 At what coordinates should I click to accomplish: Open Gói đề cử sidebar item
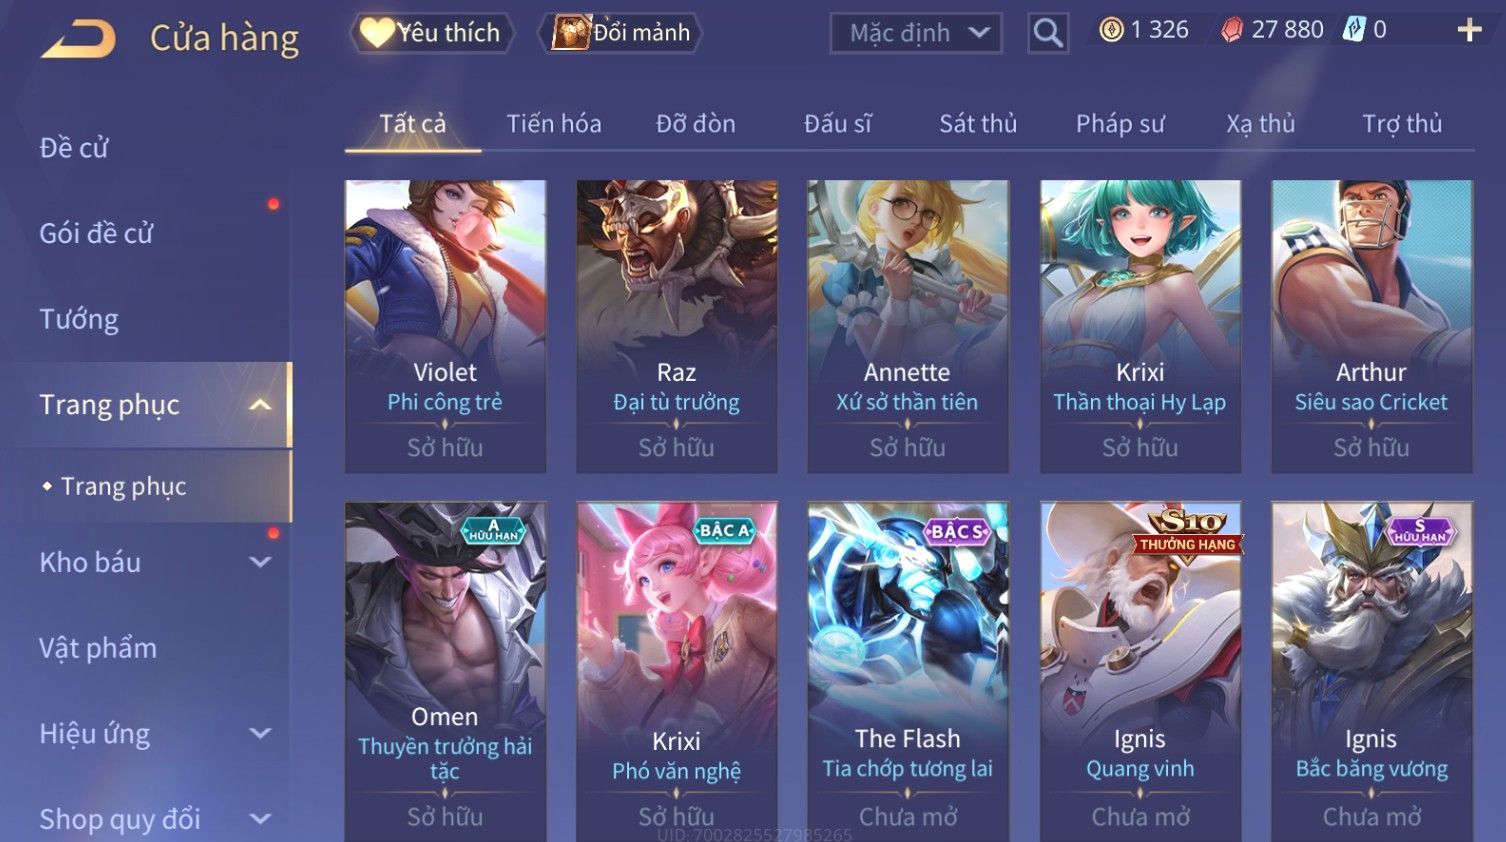[96, 233]
